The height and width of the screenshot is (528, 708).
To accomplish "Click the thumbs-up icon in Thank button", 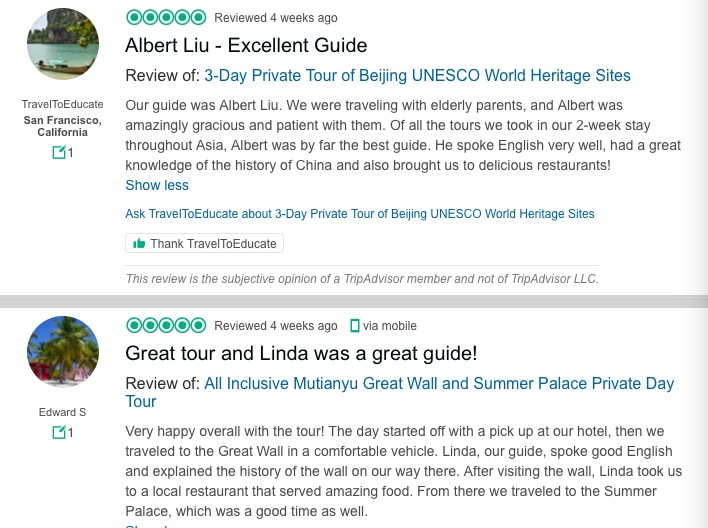I will pos(139,244).
